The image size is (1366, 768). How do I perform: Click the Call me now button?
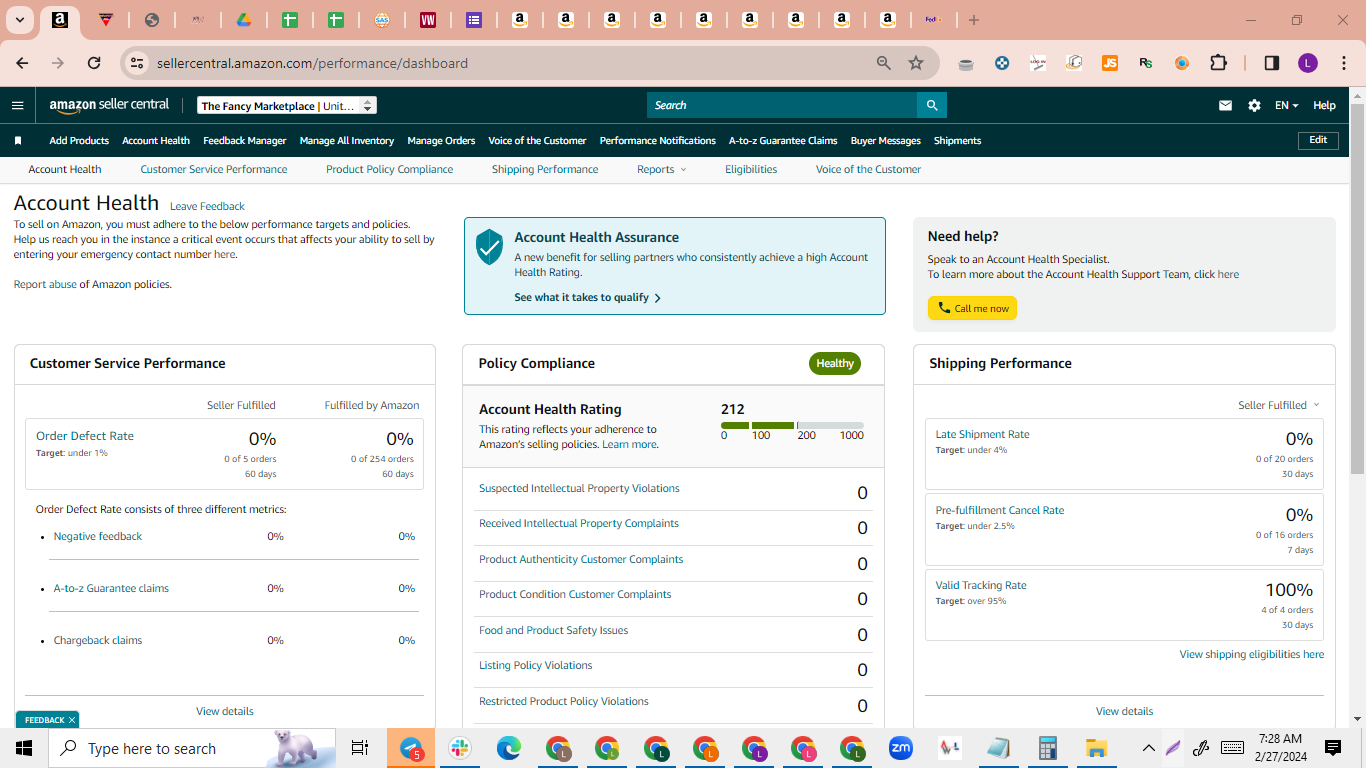click(972, 308)
